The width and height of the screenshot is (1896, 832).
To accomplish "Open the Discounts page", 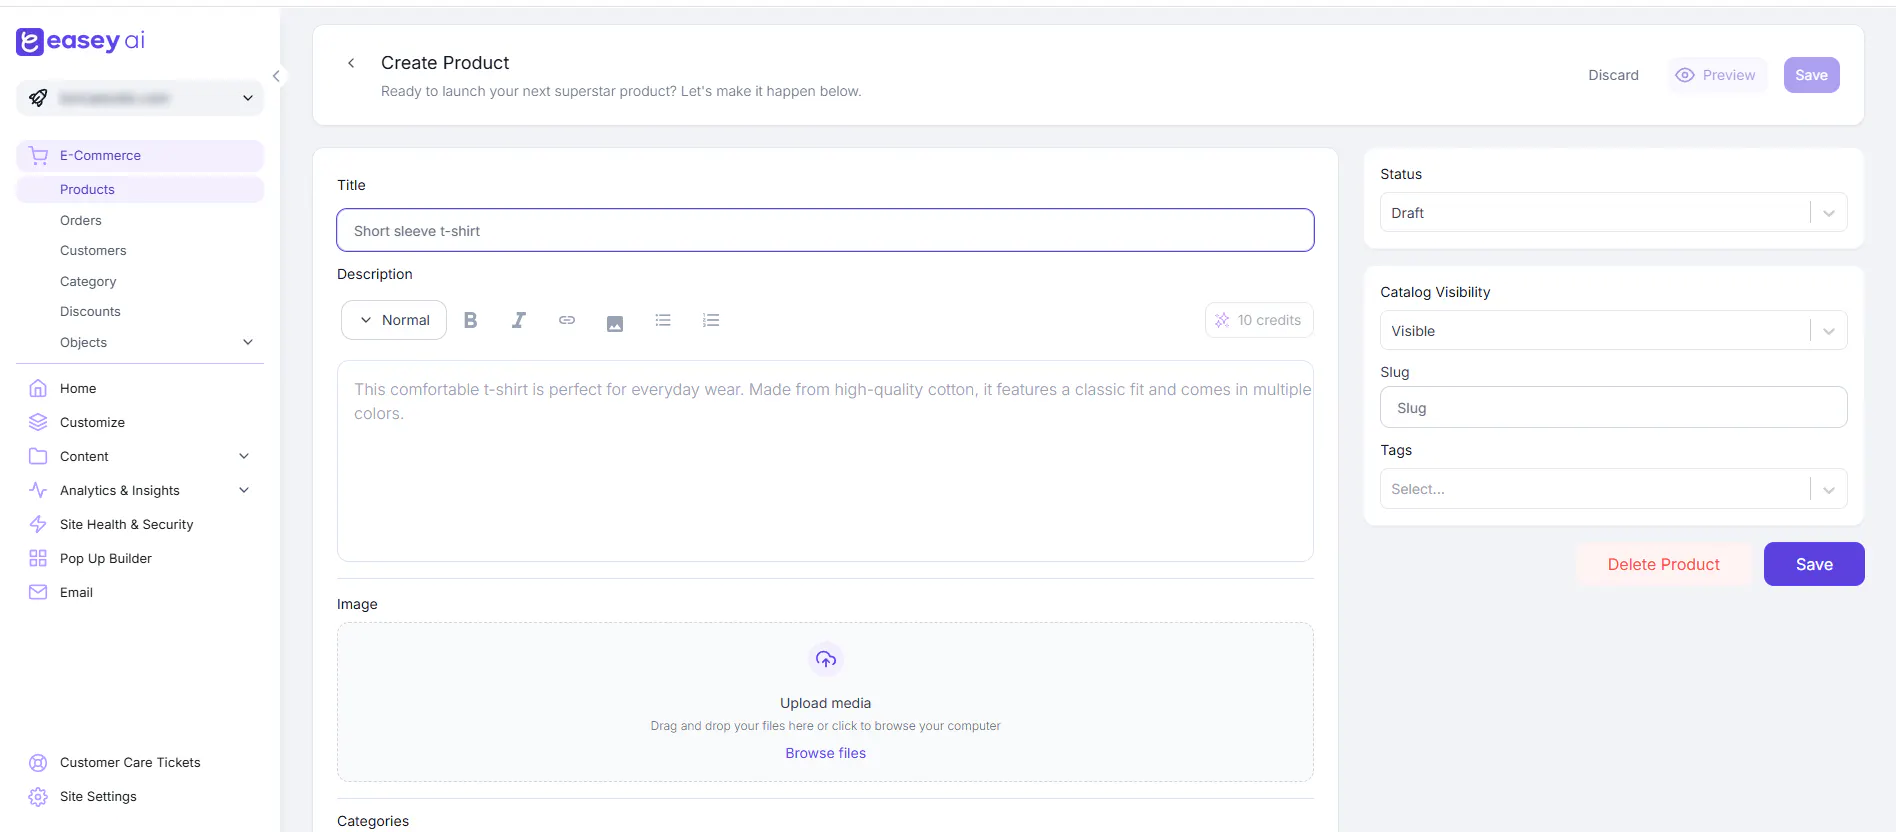I will (x=90, y=311).
